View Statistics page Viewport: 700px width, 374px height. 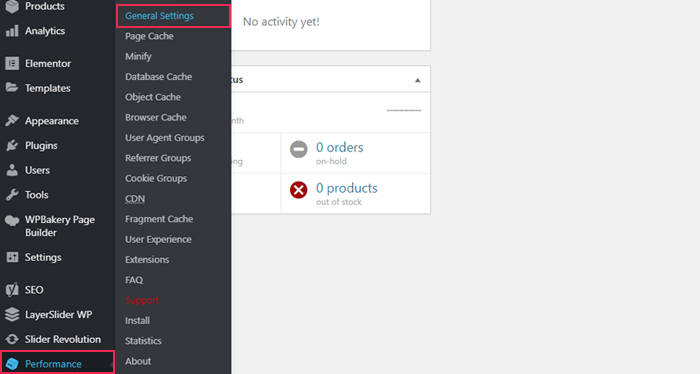tap(143, 341)
